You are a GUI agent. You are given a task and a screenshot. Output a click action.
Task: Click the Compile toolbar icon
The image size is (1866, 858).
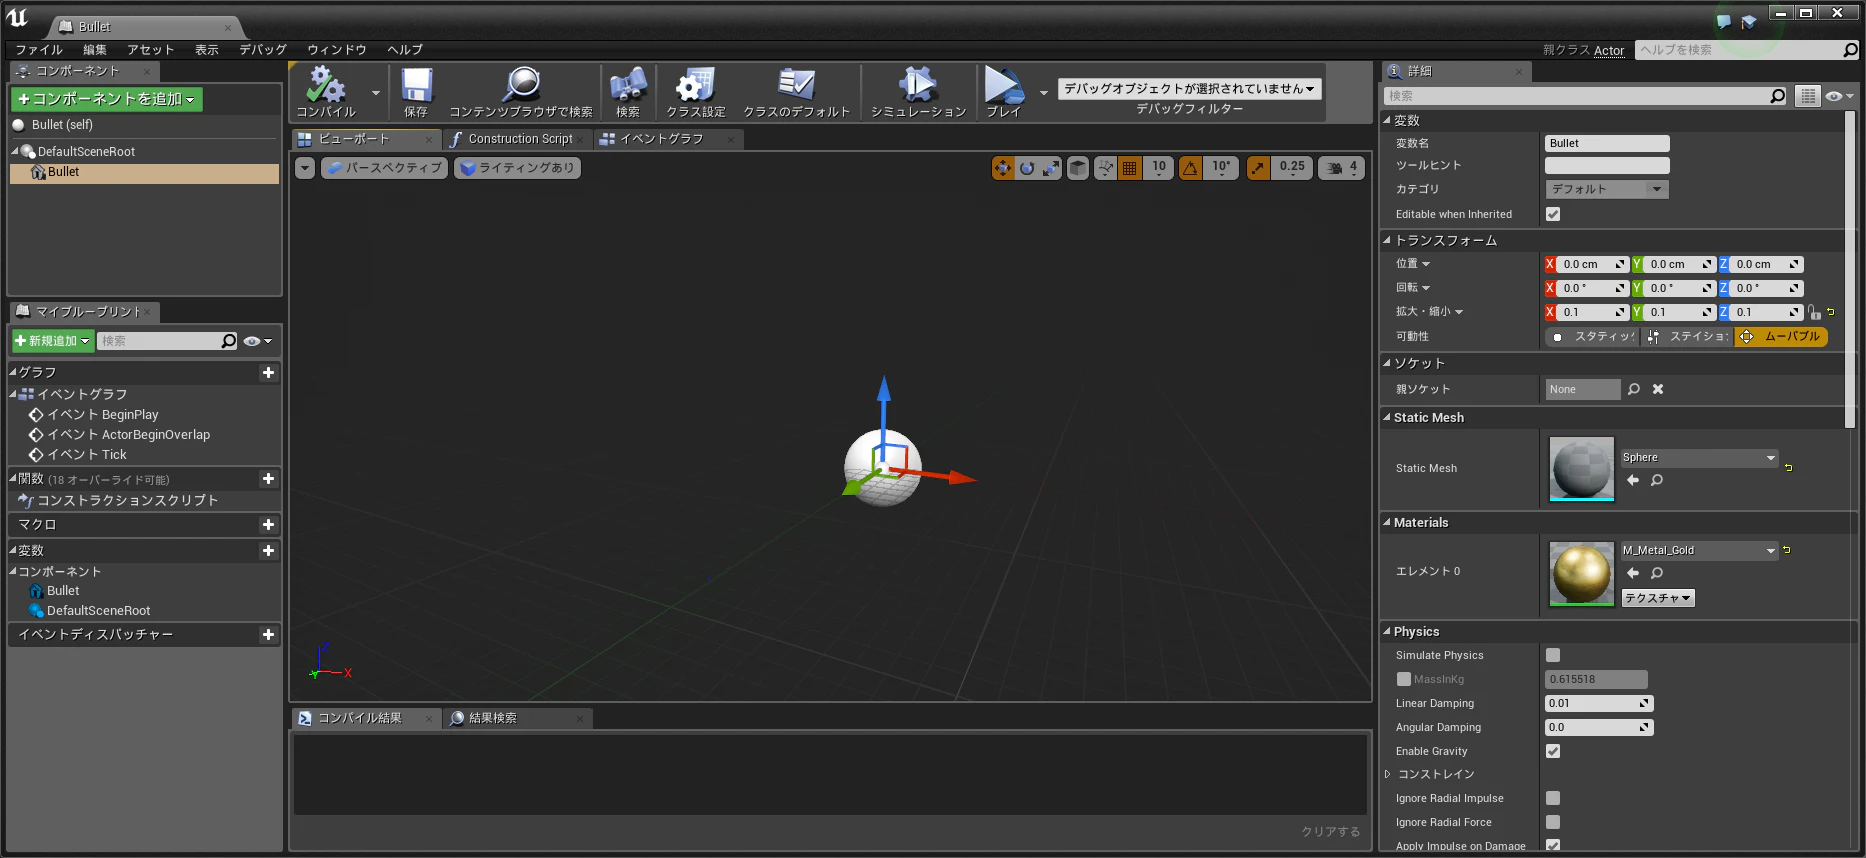pos(326,85)
